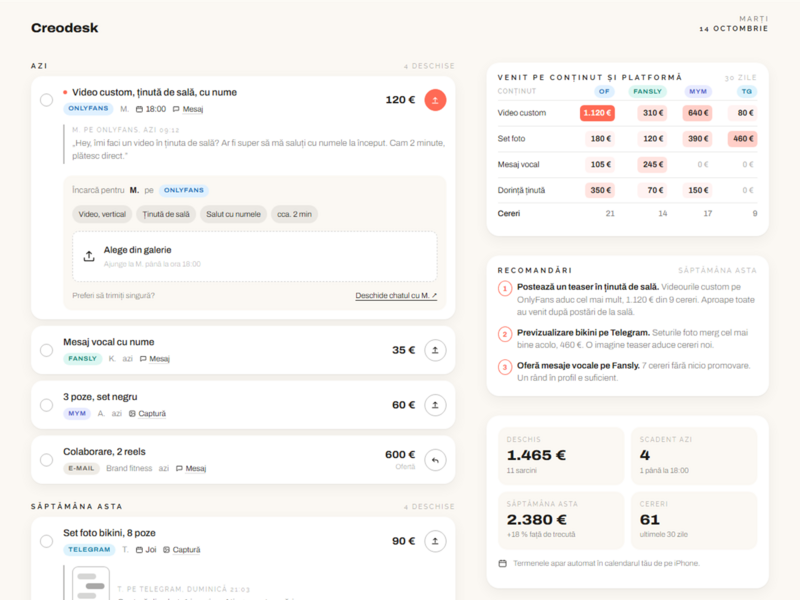Tick the circle for Colaborare, 2 reels
800x600 pixels.
(46, 460)
